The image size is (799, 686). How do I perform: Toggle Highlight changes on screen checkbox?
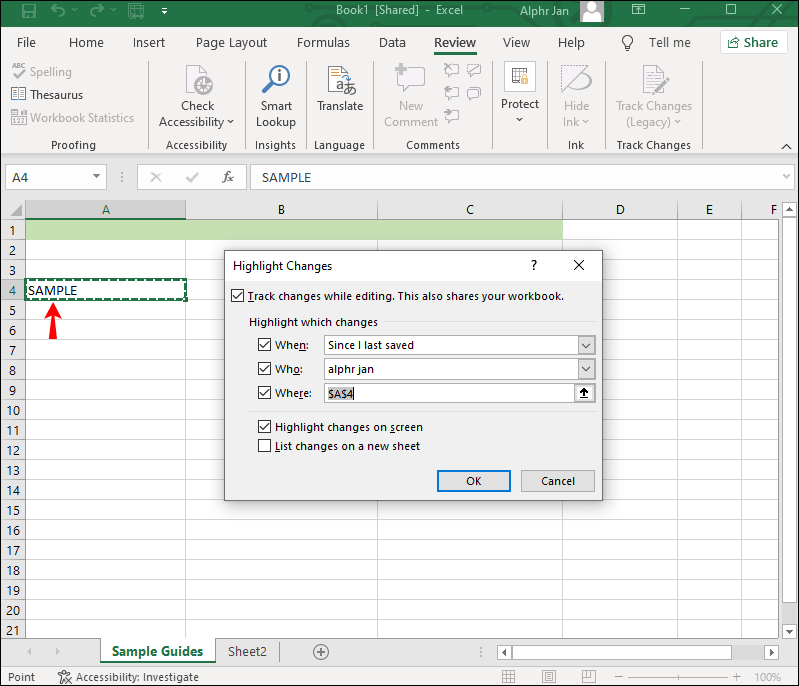click(x=264, y=427)
